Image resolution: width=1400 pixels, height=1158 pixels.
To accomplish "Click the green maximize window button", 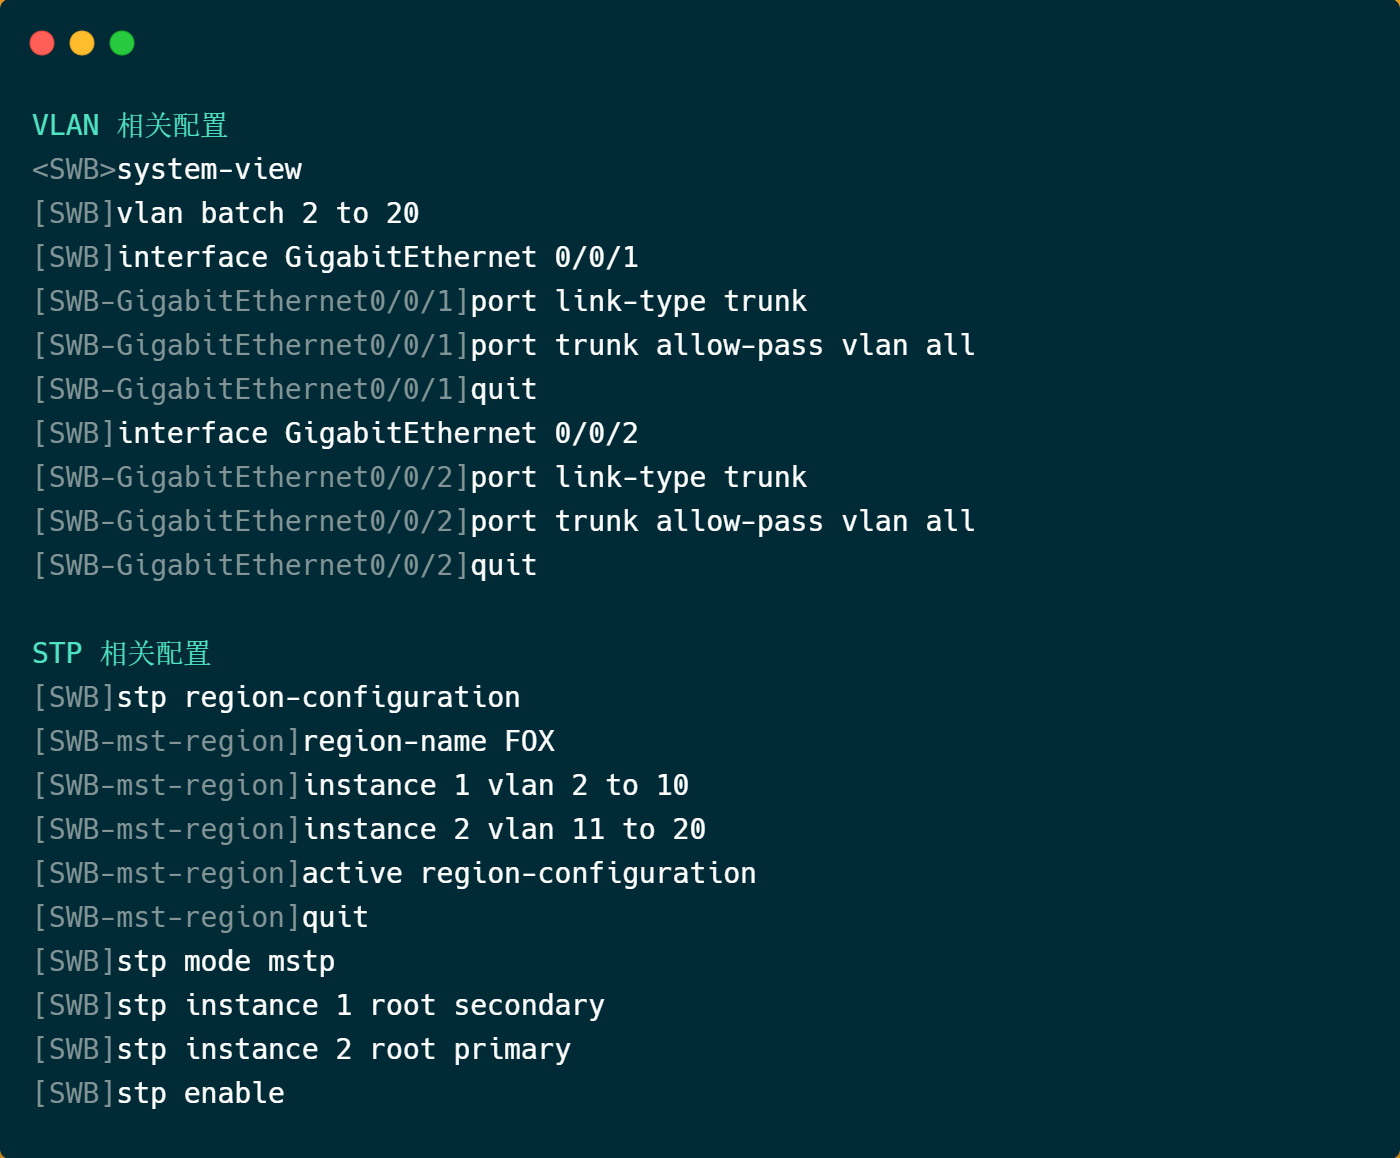I will [x=122, y=43].
